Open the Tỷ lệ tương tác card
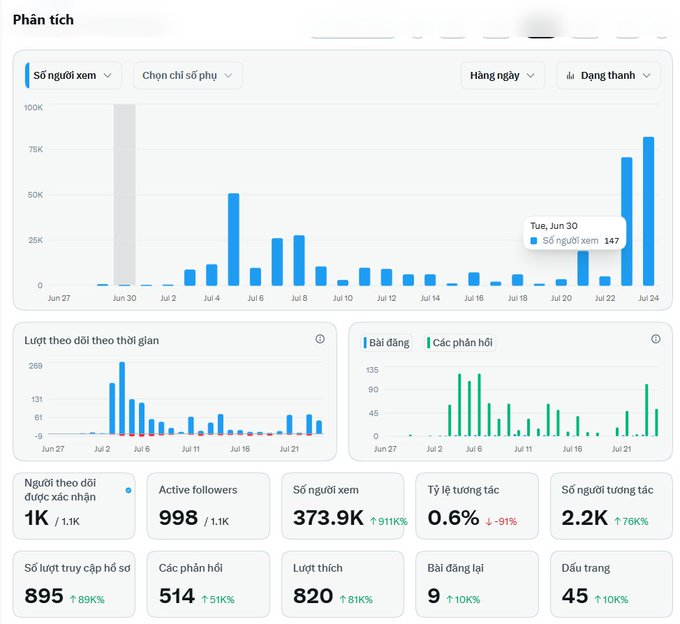The image size is (680, 624). (477, 506)
